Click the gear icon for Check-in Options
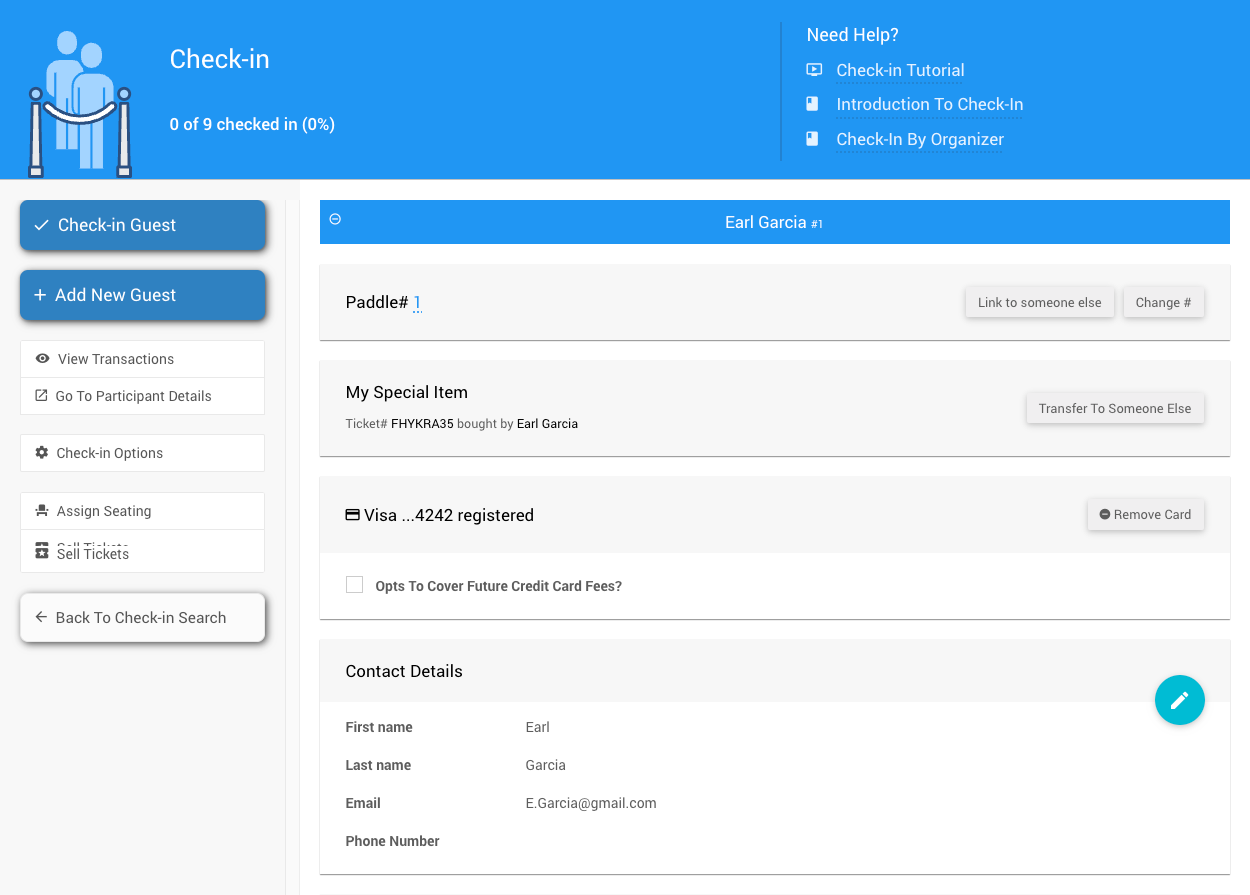This screenshot has width=1250, height=895. click(42, 453)
